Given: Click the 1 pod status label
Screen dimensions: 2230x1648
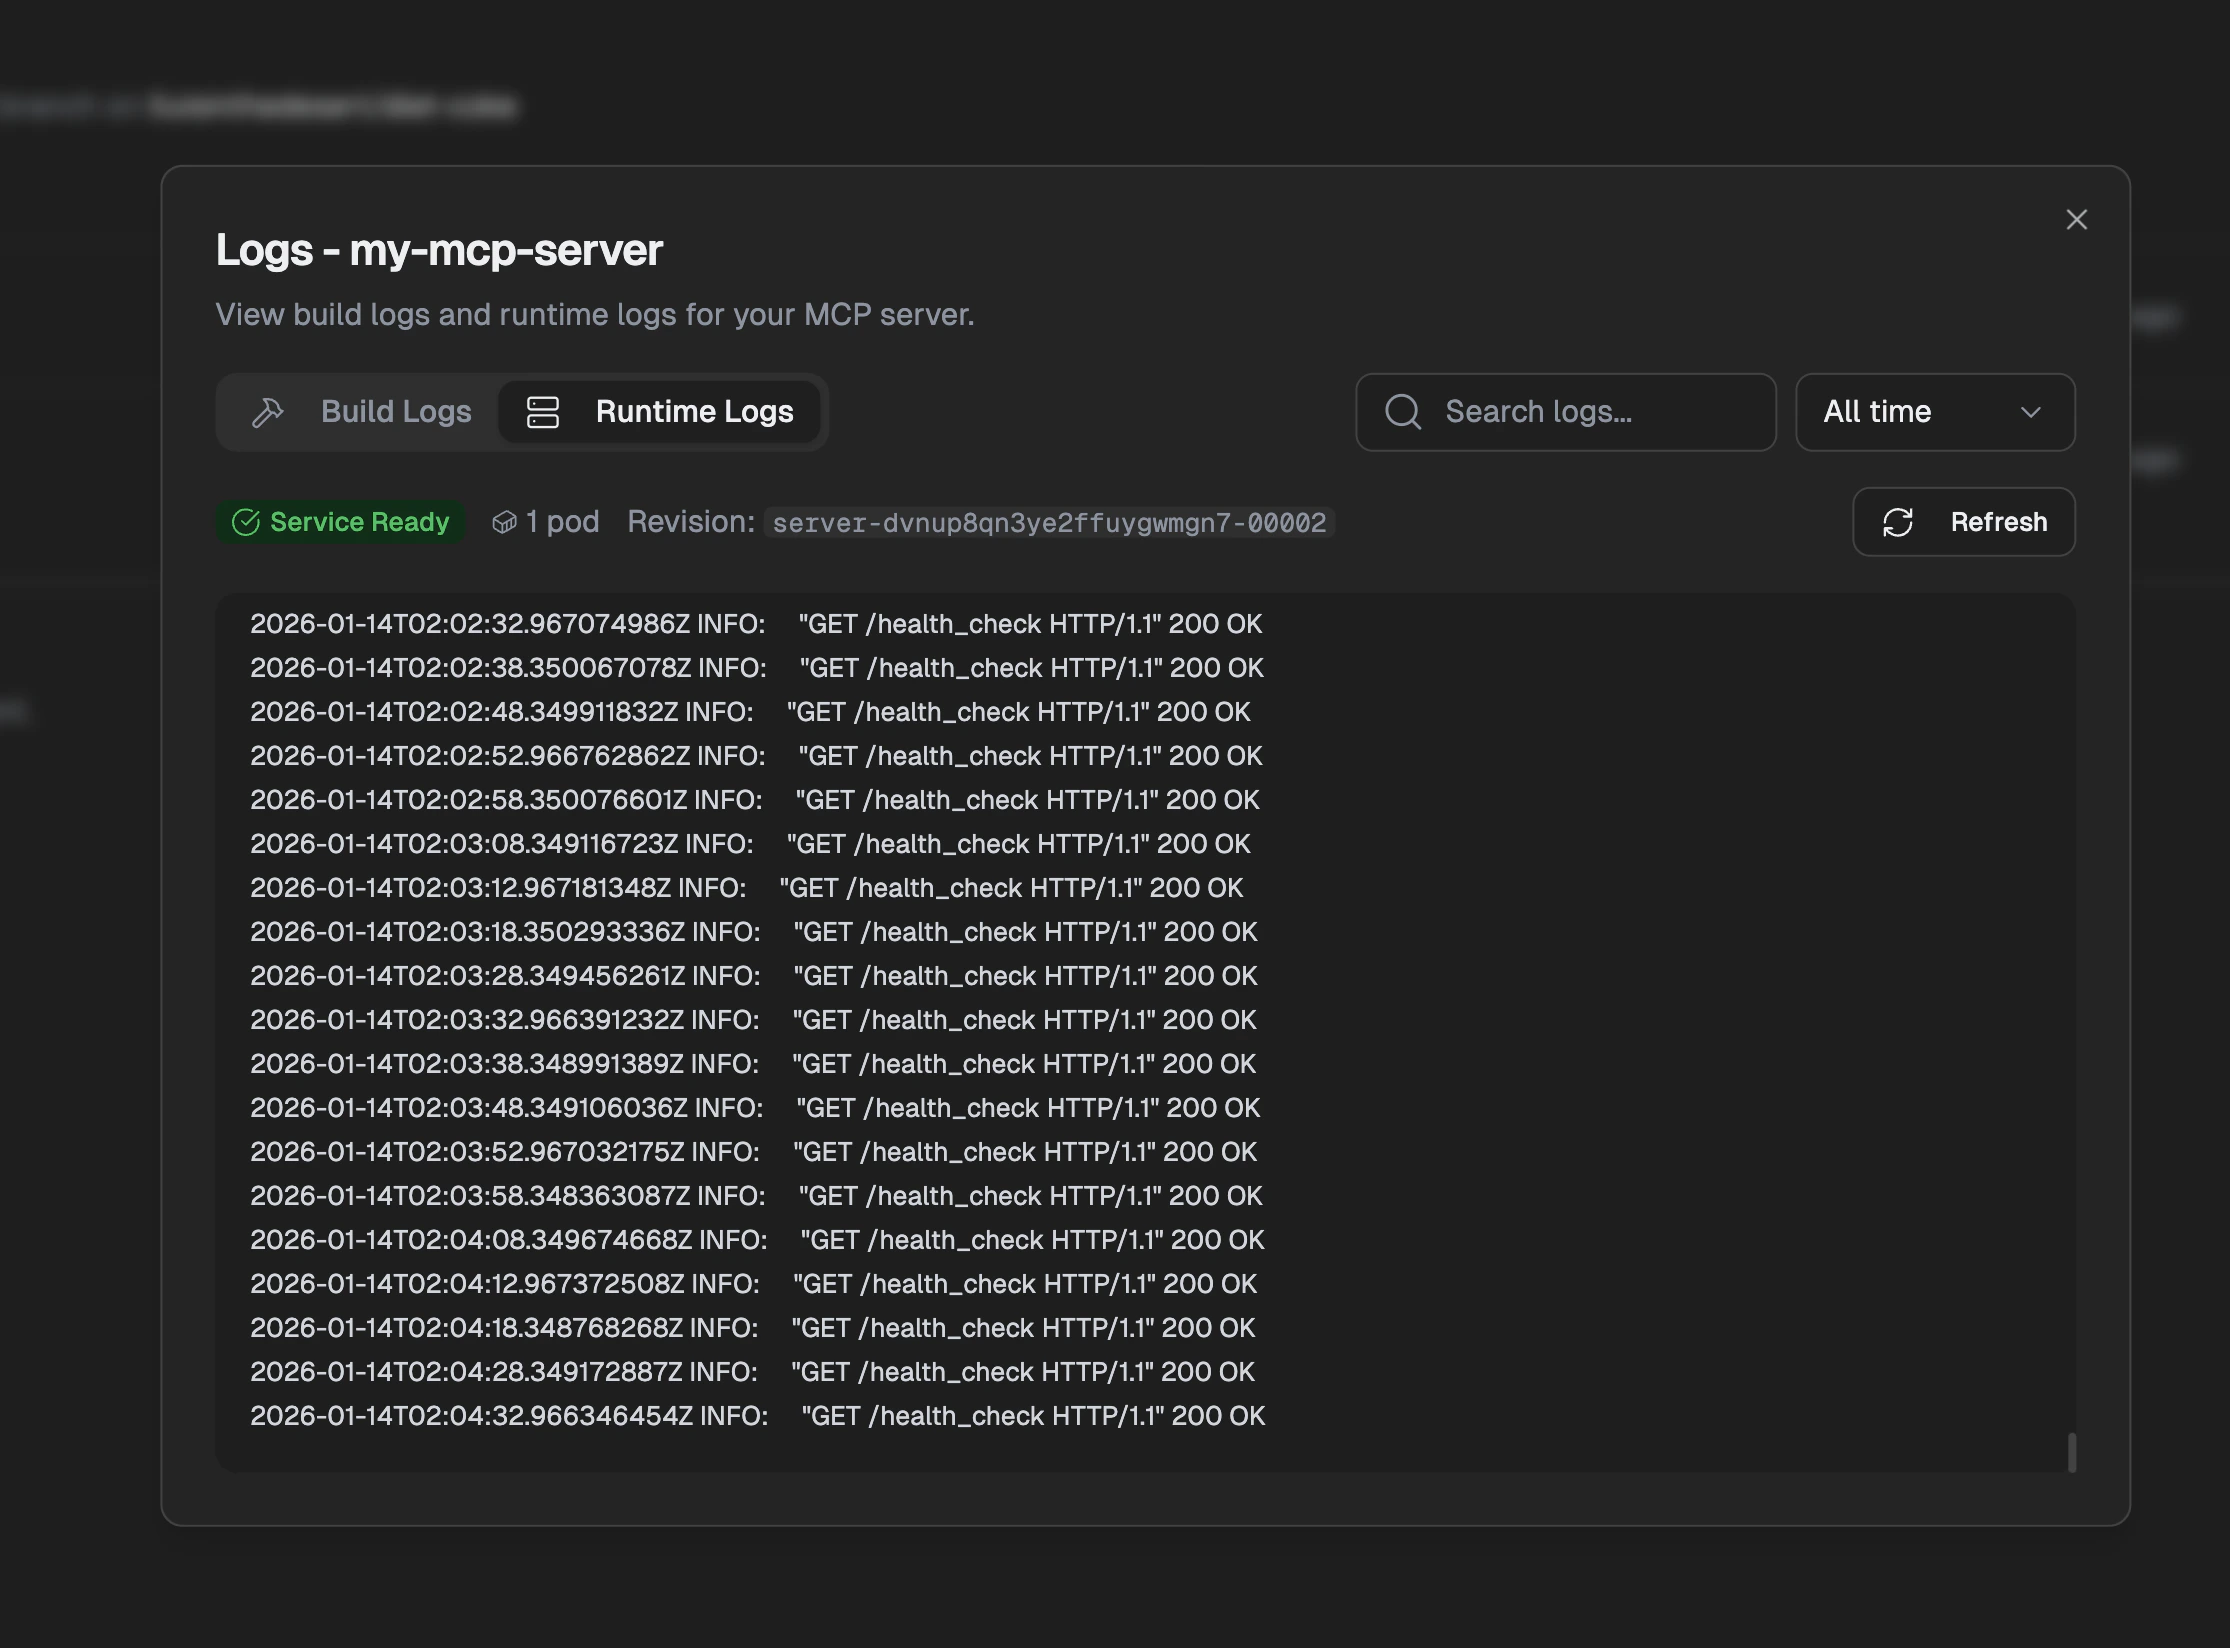Looking at the screenshot, I should click(562, 521).
